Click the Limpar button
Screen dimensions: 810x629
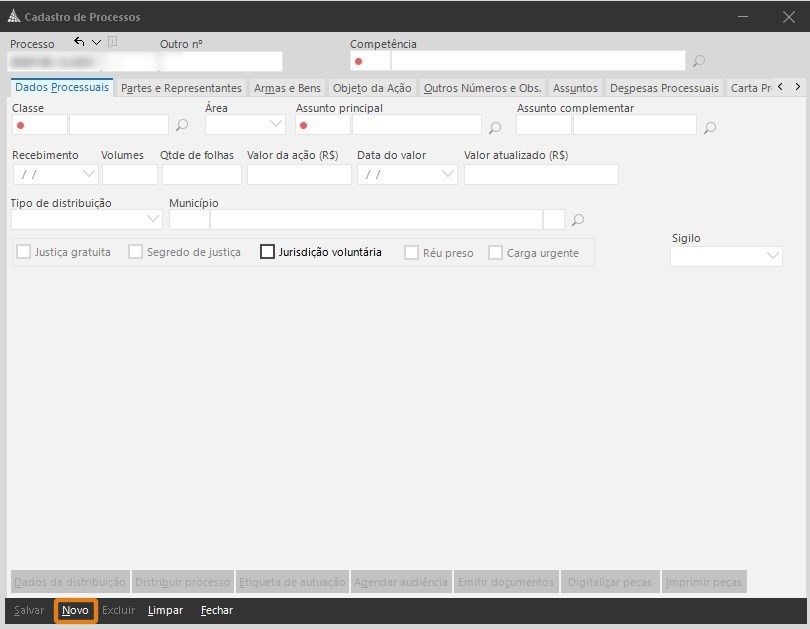[165, 610]
